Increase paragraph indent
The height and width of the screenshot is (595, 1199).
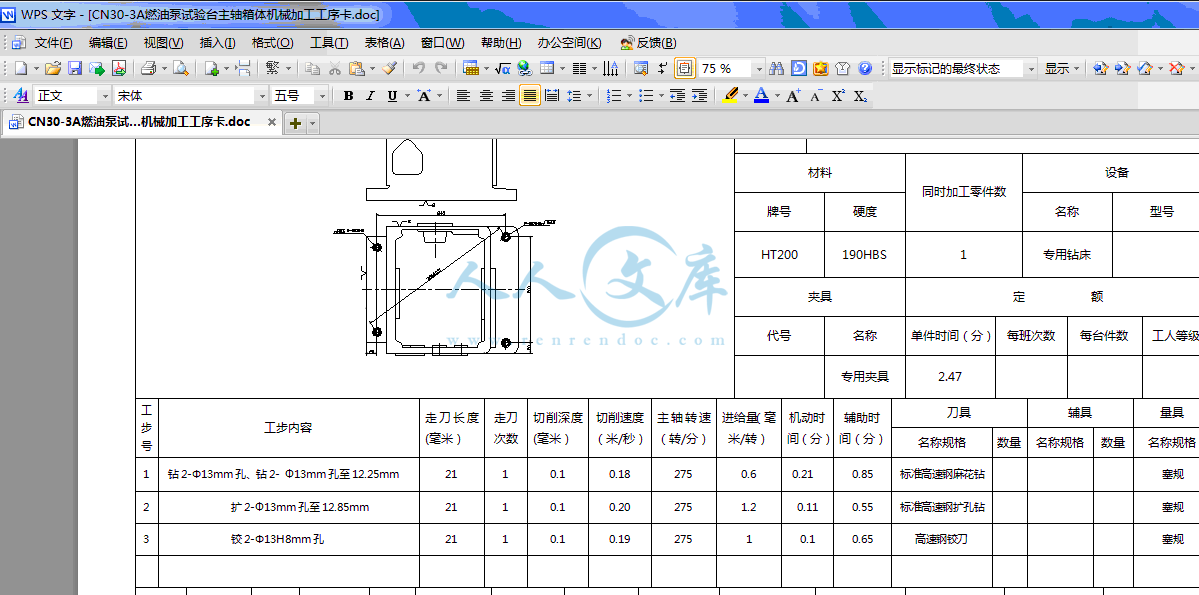point(699,96)
